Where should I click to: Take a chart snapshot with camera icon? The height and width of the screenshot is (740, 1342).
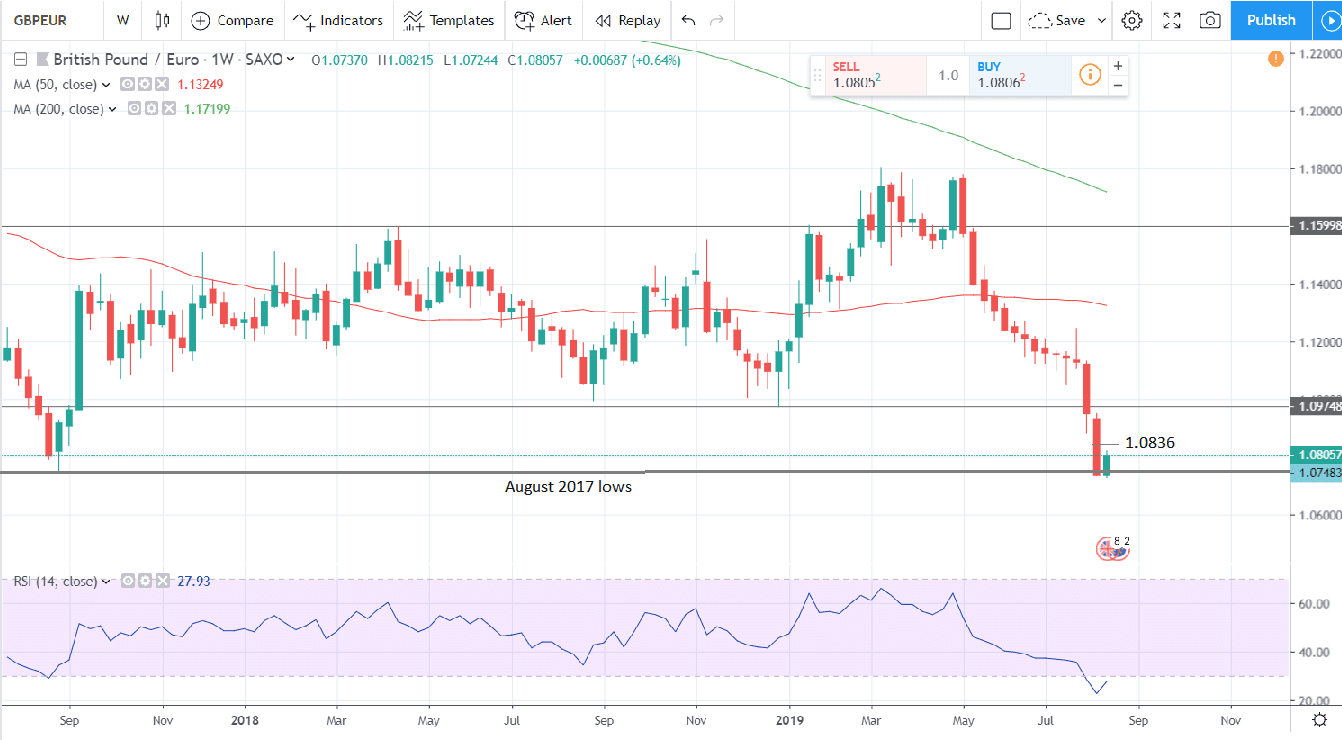tap(1210, 20)
